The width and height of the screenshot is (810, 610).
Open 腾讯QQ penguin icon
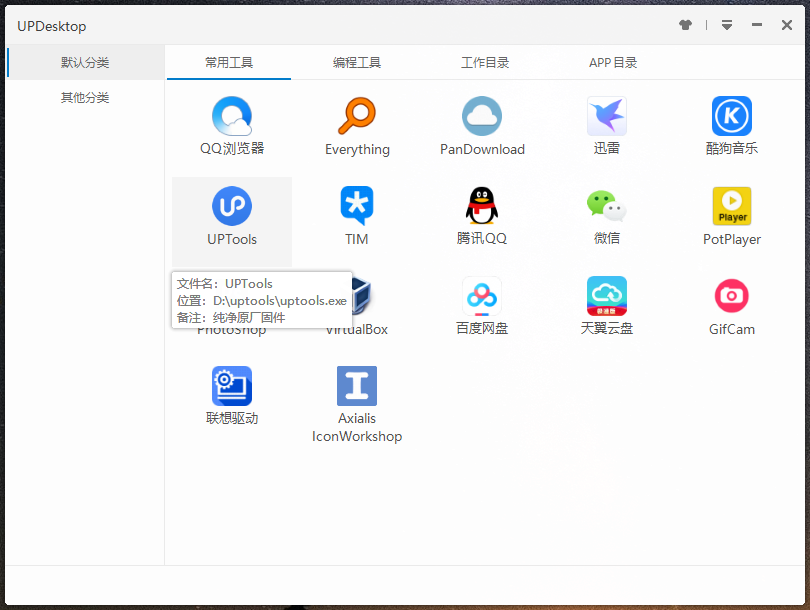point(482,207)
